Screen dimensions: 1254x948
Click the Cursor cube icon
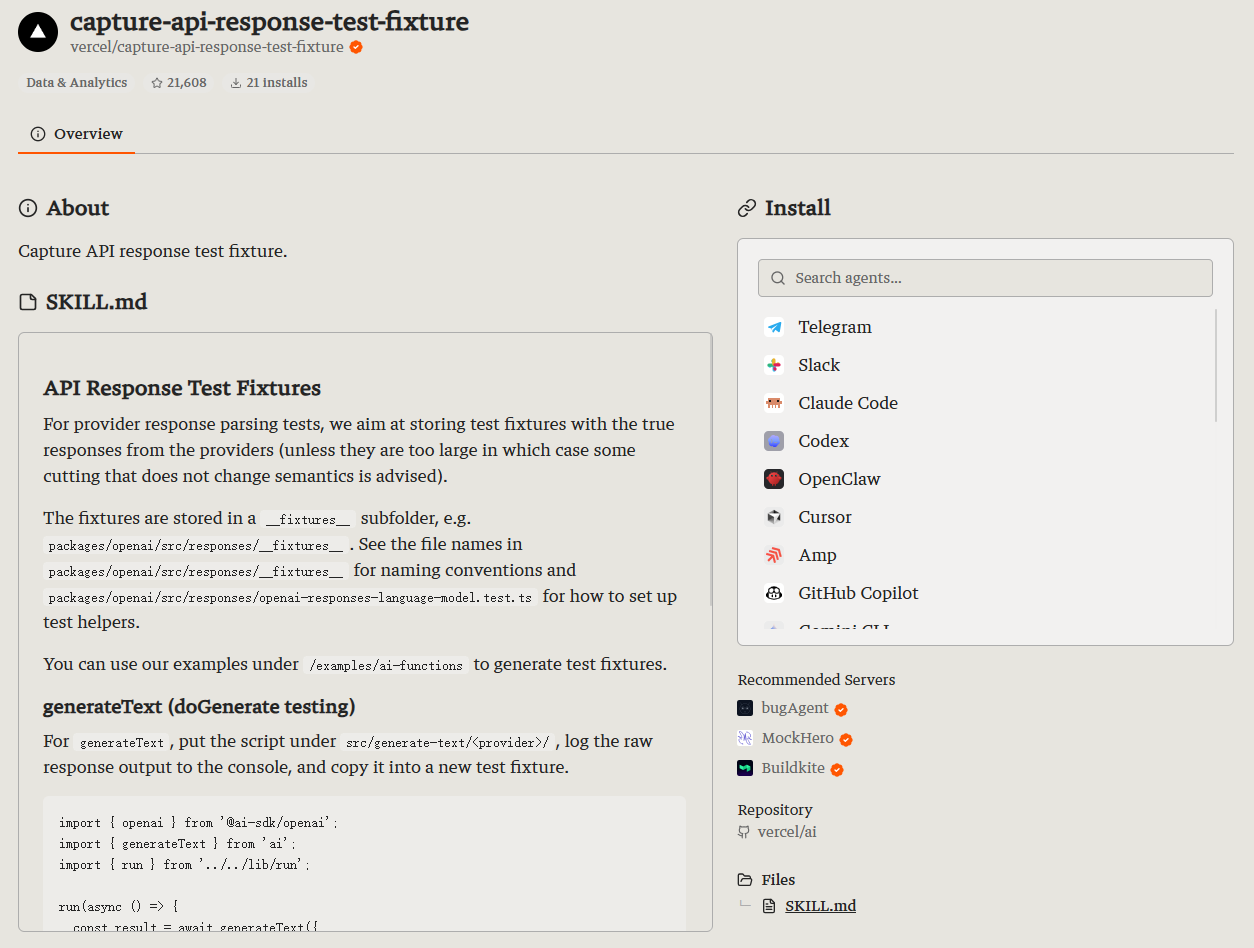coord(774,517)
